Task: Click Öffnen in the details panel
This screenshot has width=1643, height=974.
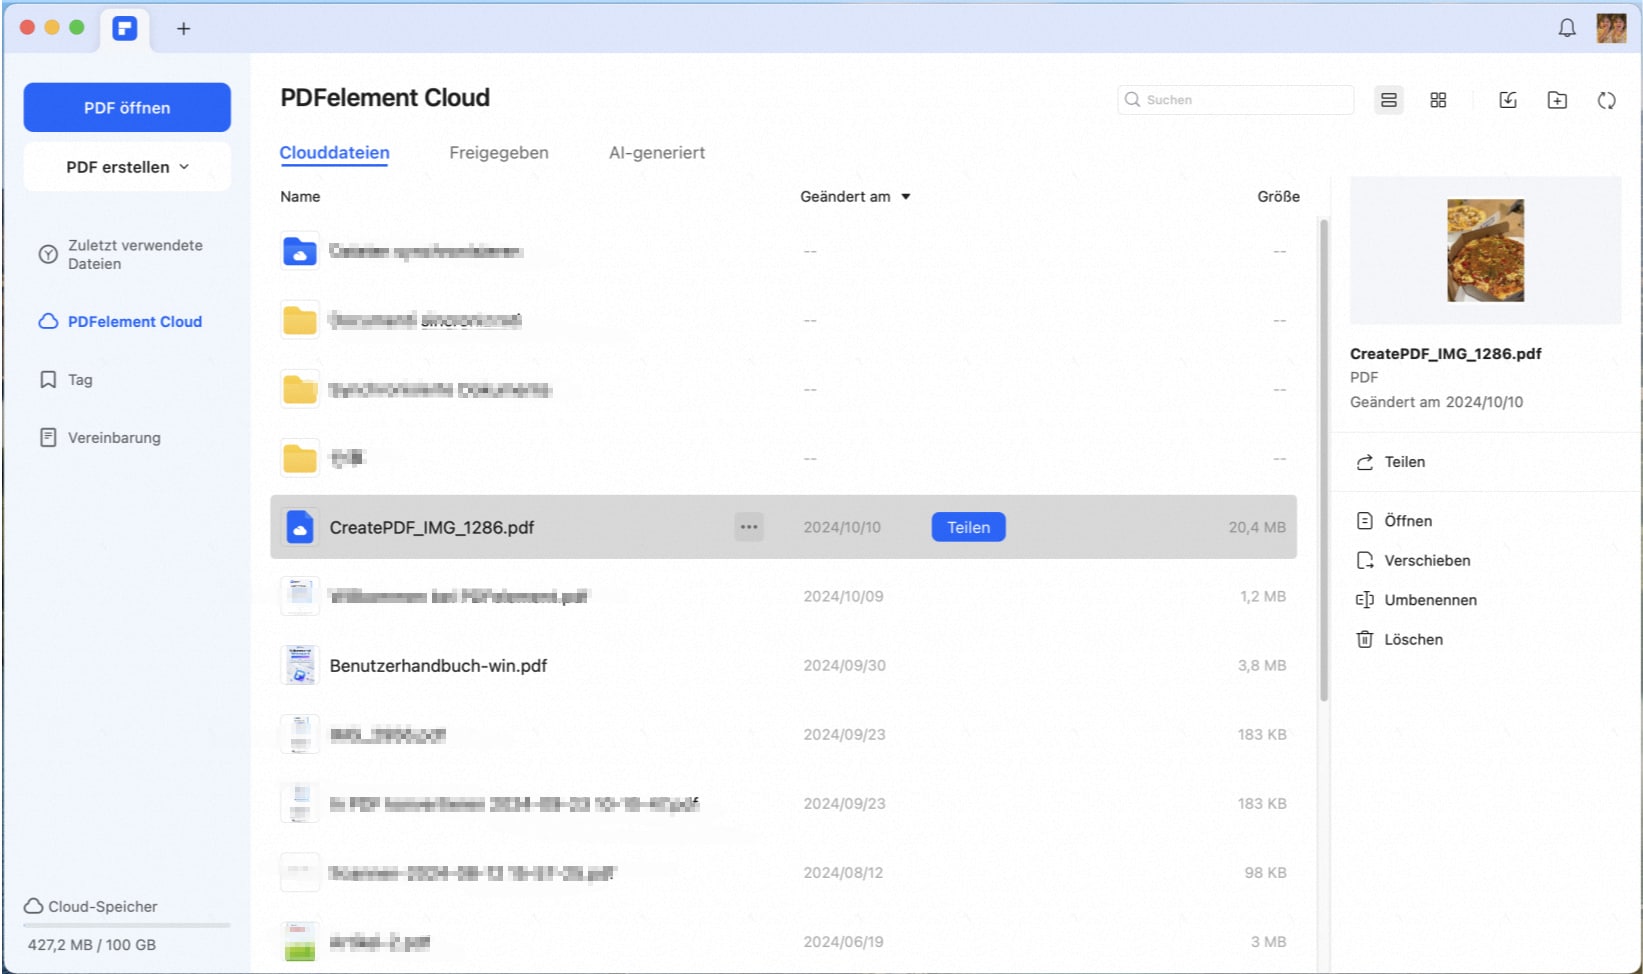Action: point(1408,521)
